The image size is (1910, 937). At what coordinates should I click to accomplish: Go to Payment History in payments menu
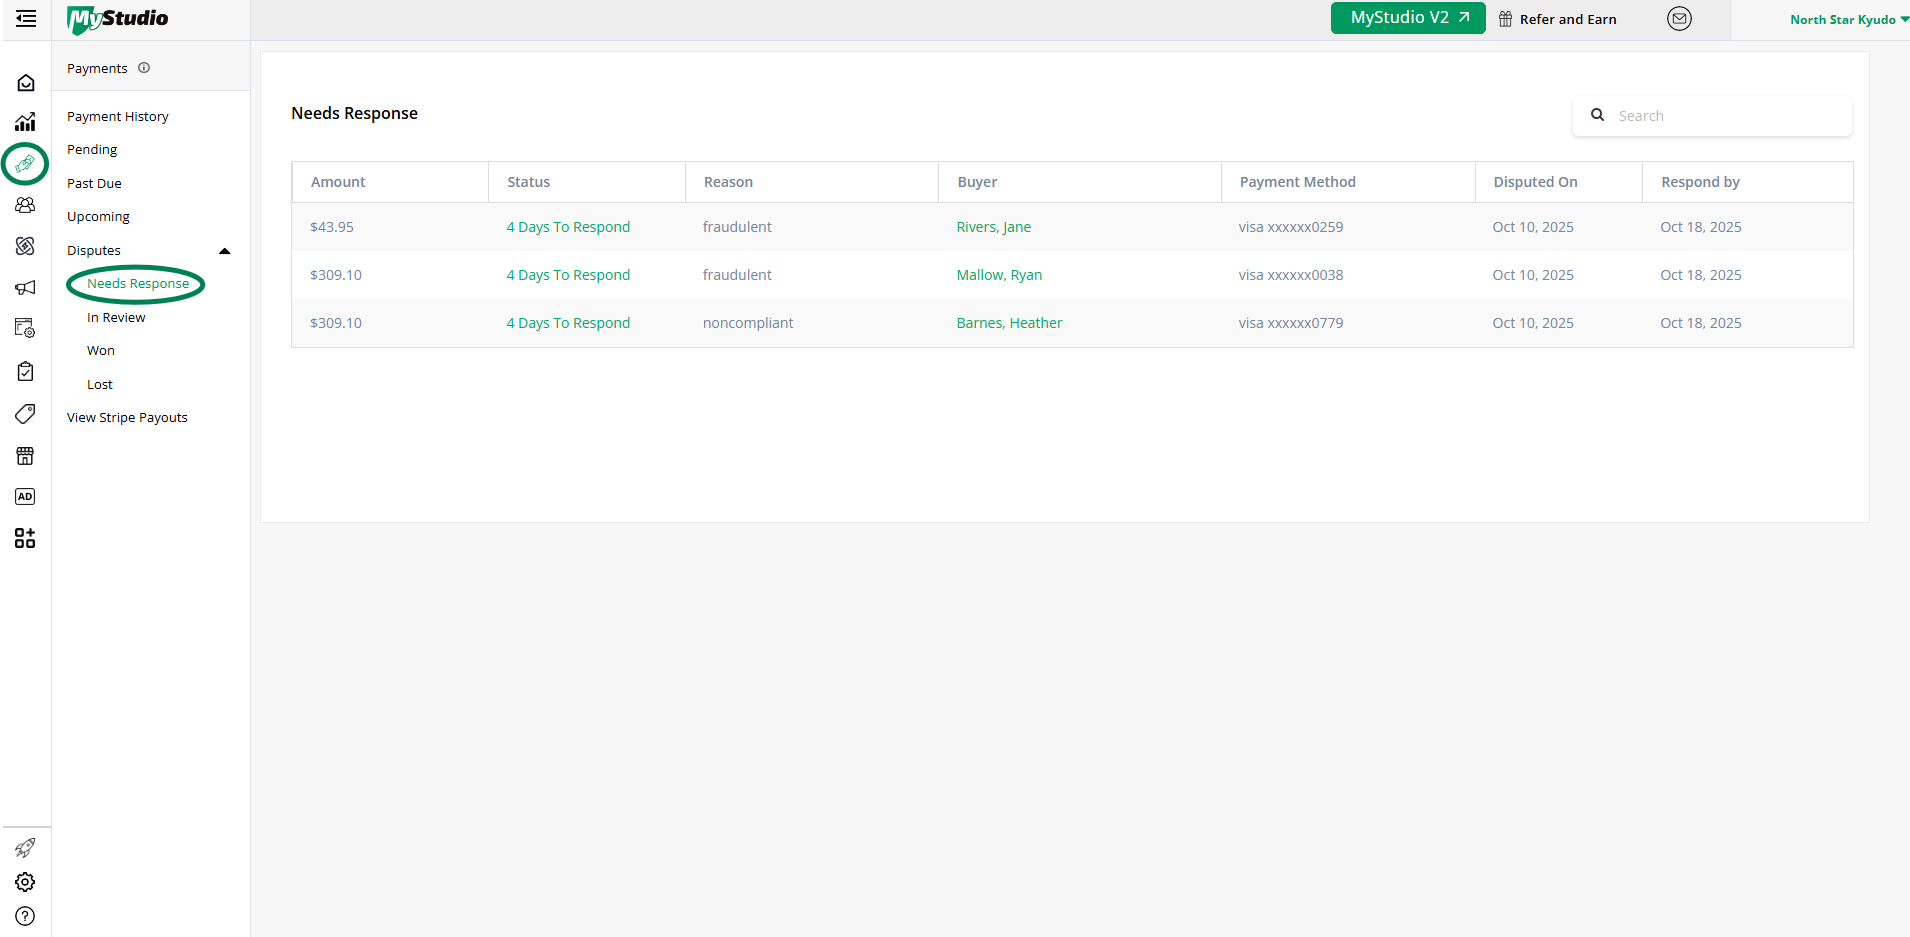(118, 117)
